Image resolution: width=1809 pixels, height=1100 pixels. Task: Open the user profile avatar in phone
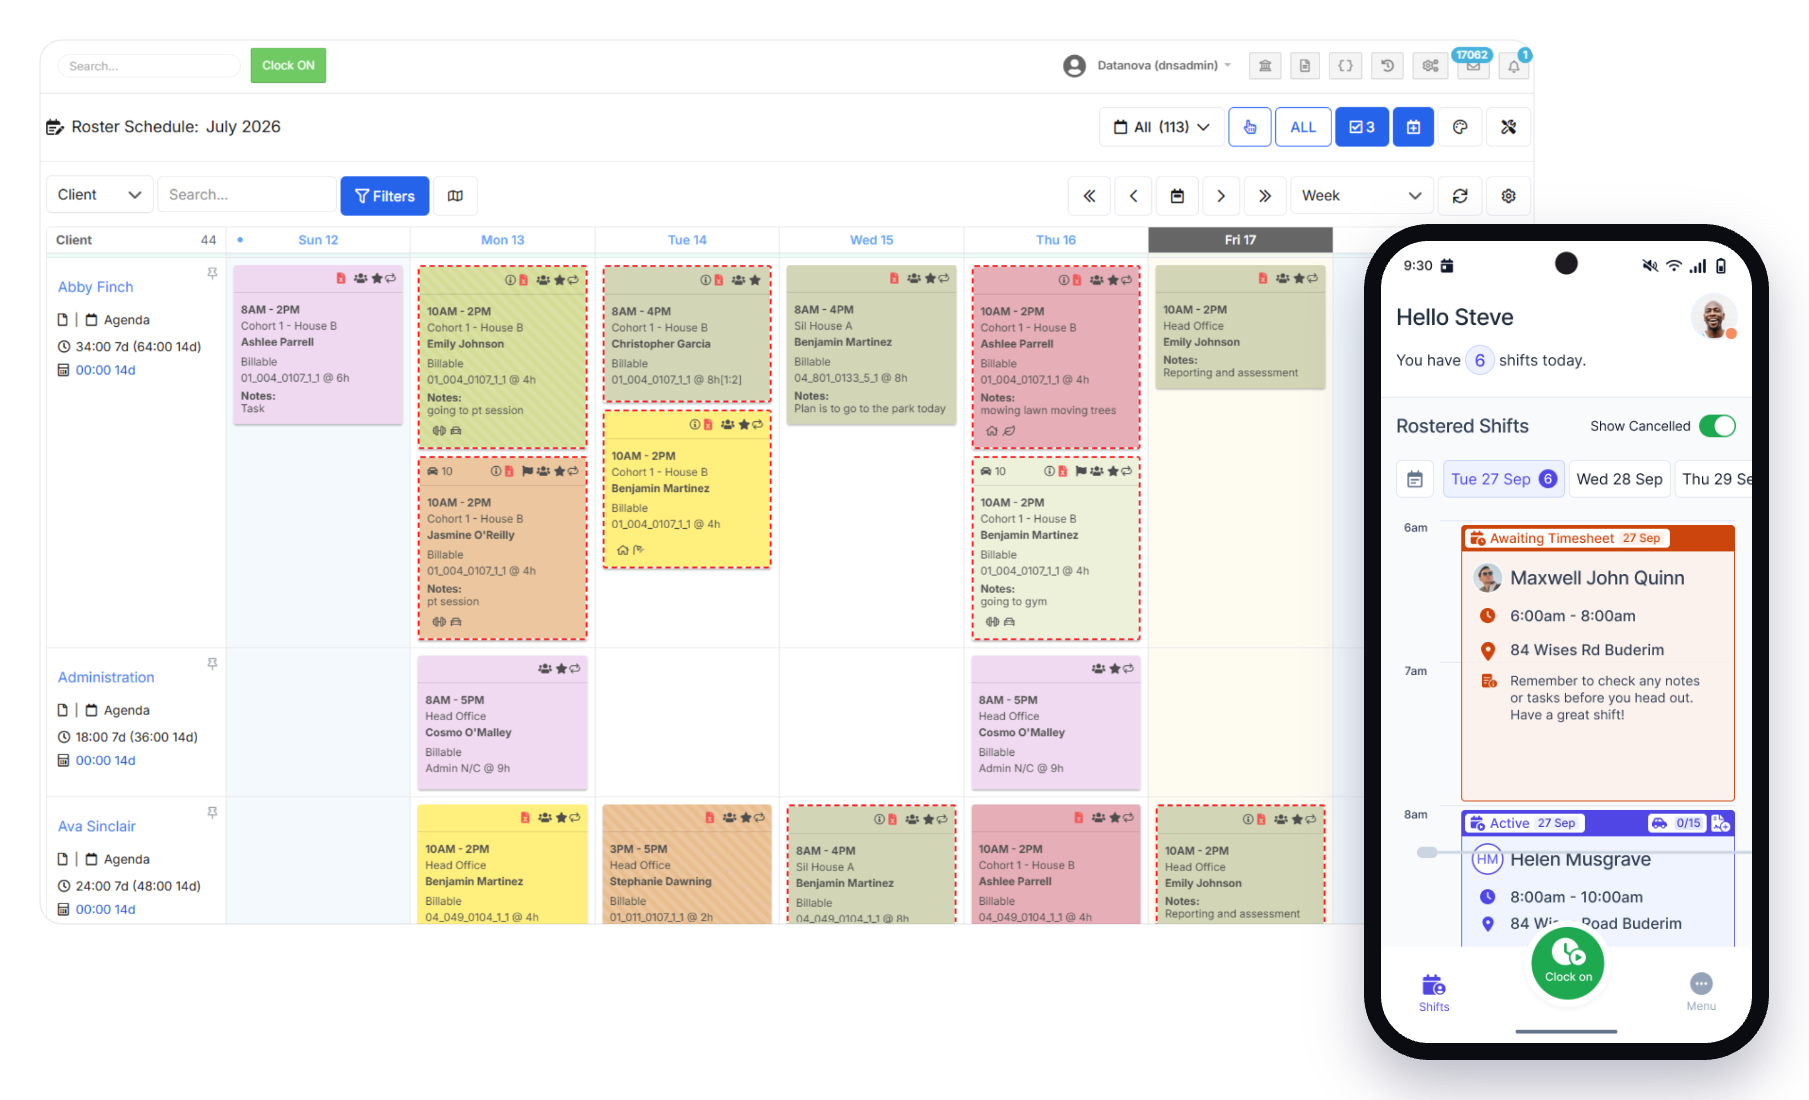(1714, 318)
